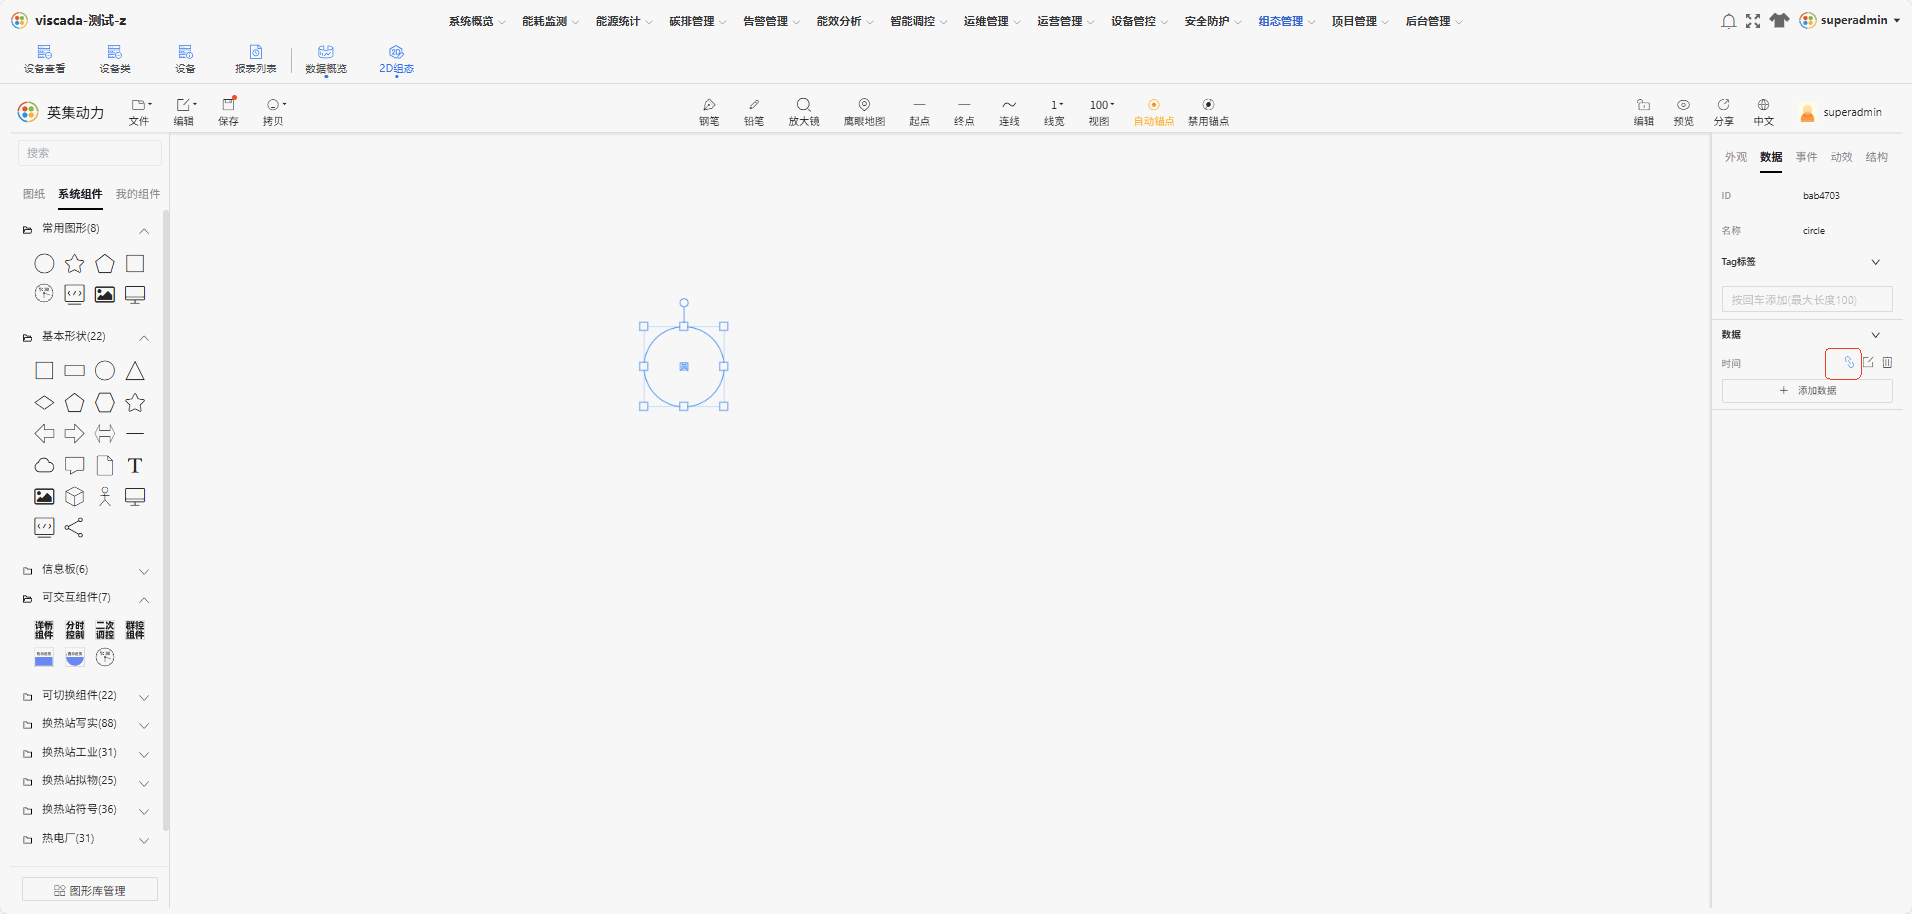Select the pen tool (钢笔) in toolbar
1912x914 pixels.
pos(709,112)
